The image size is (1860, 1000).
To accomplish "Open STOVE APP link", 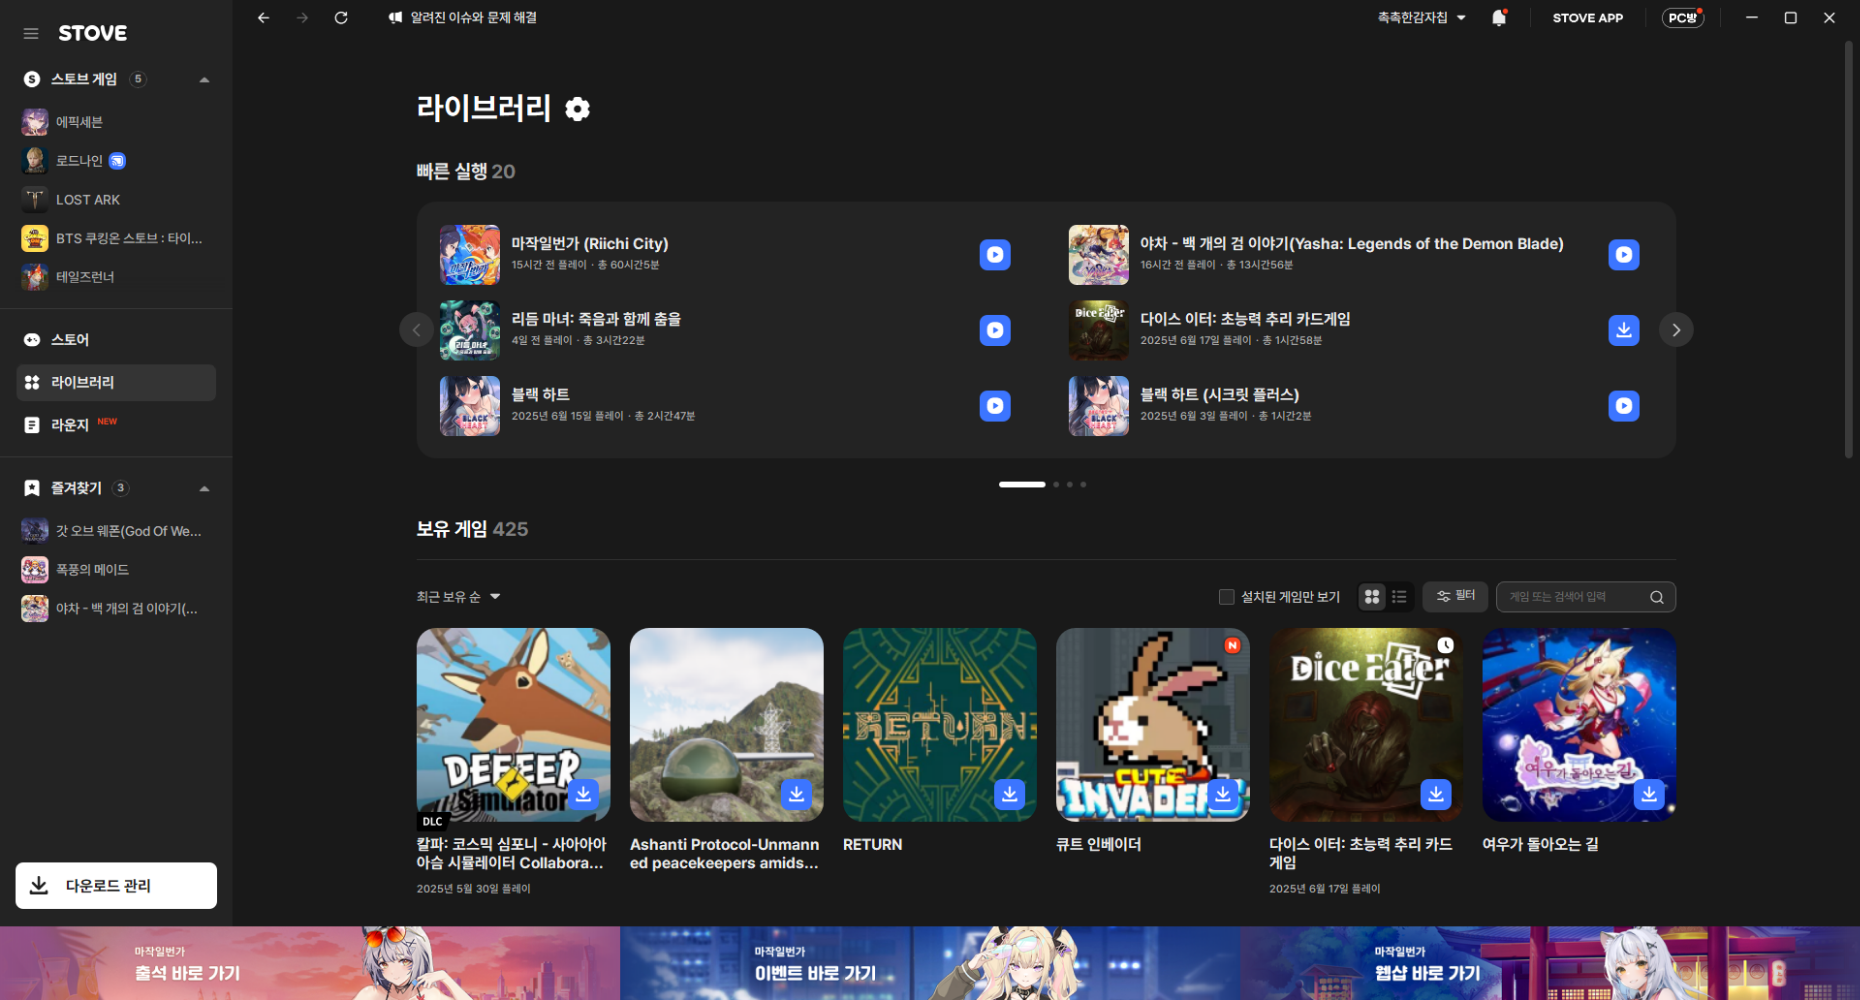I will click(1587, 18).
